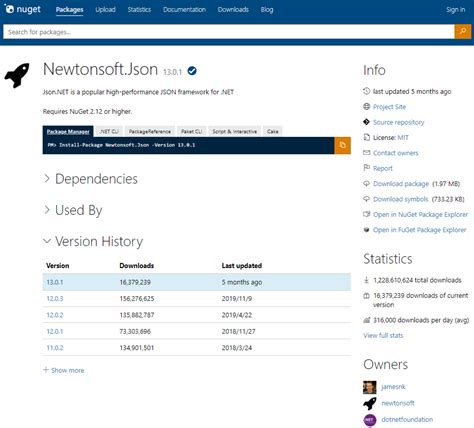Image resolution: width=474 pixels, height=428 pixels.
Task: Open the dotnetfoundation owner profile link
Action: [x=407, y=419]
